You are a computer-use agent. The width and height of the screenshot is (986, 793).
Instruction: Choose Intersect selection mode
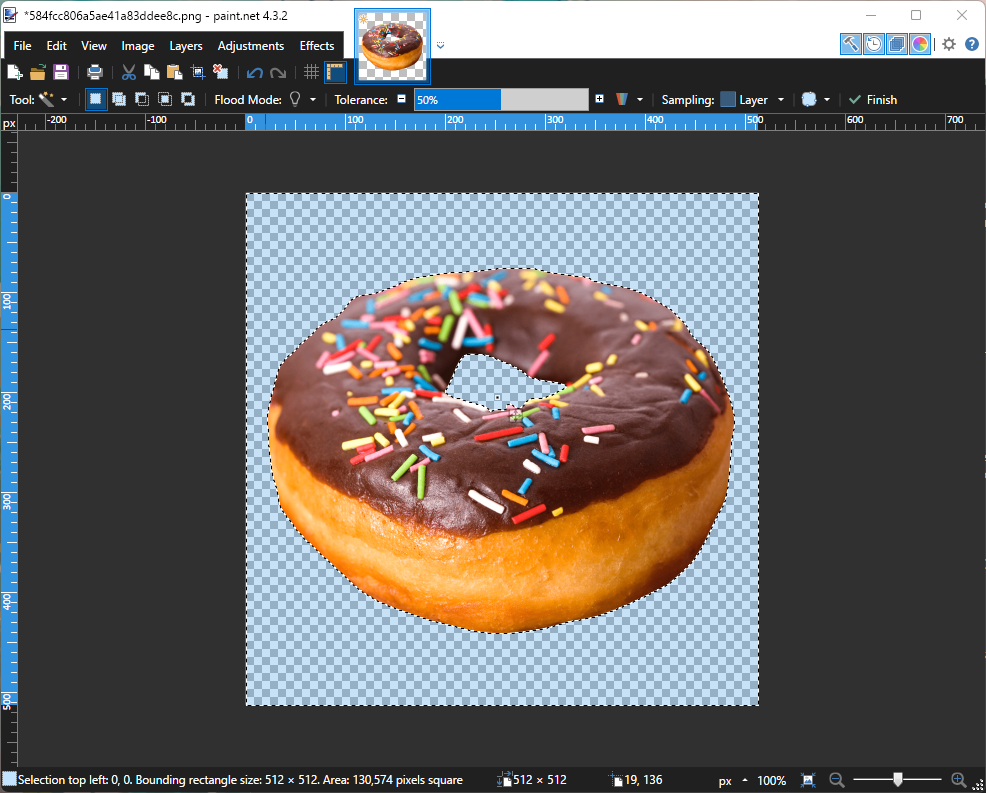click(x=165, y=99)
